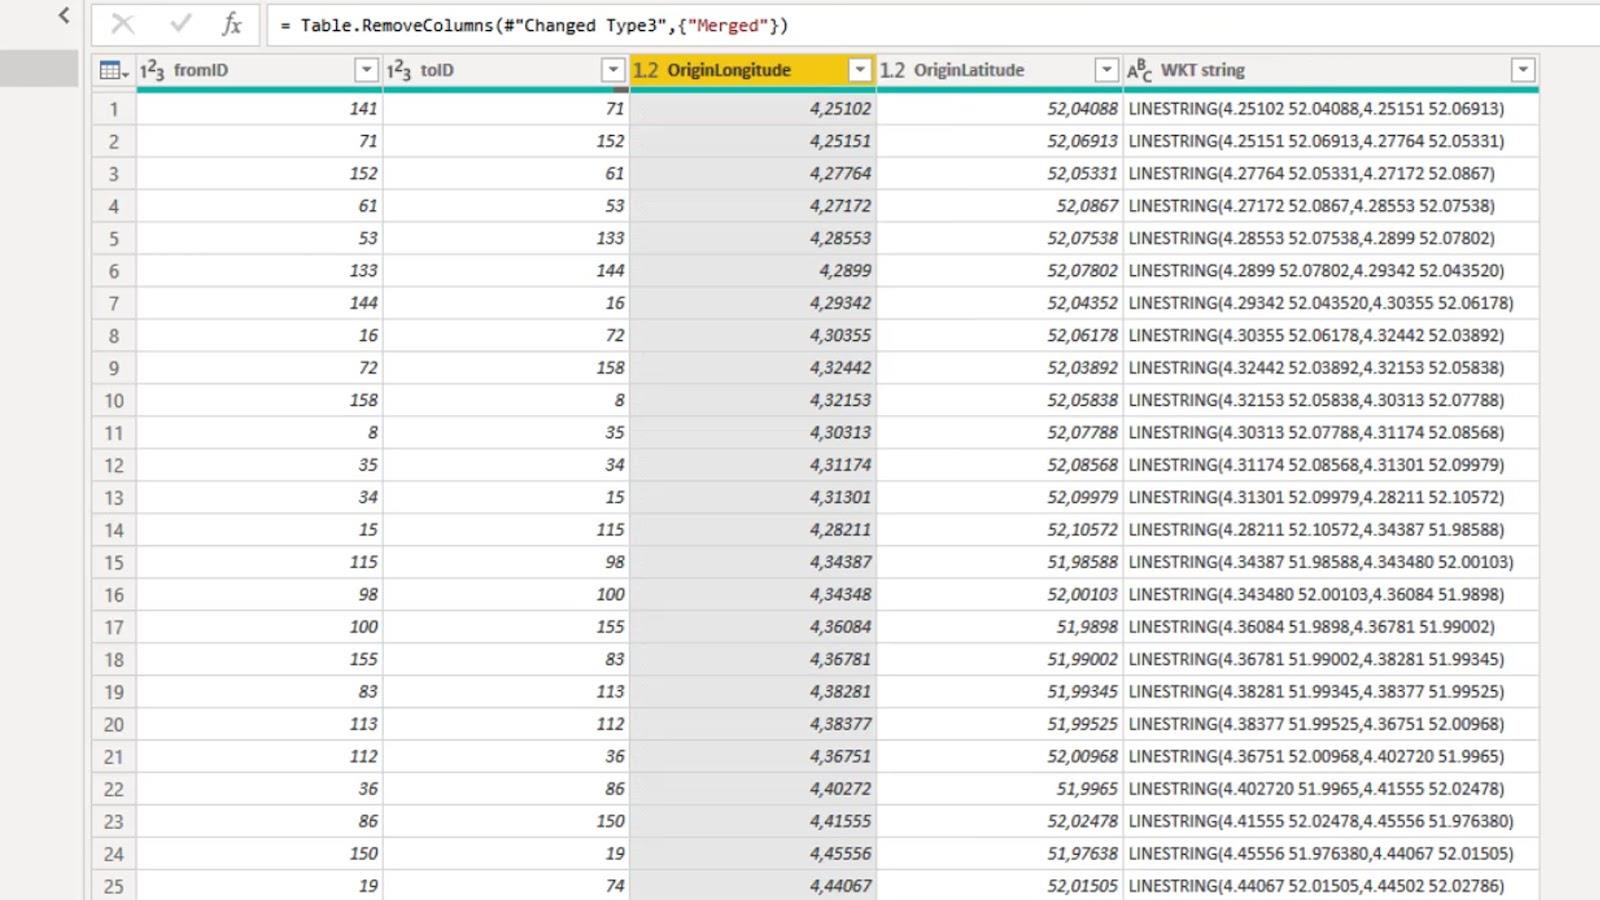Open the fx function button
The image size is (1600, 900).
(232, 24)
